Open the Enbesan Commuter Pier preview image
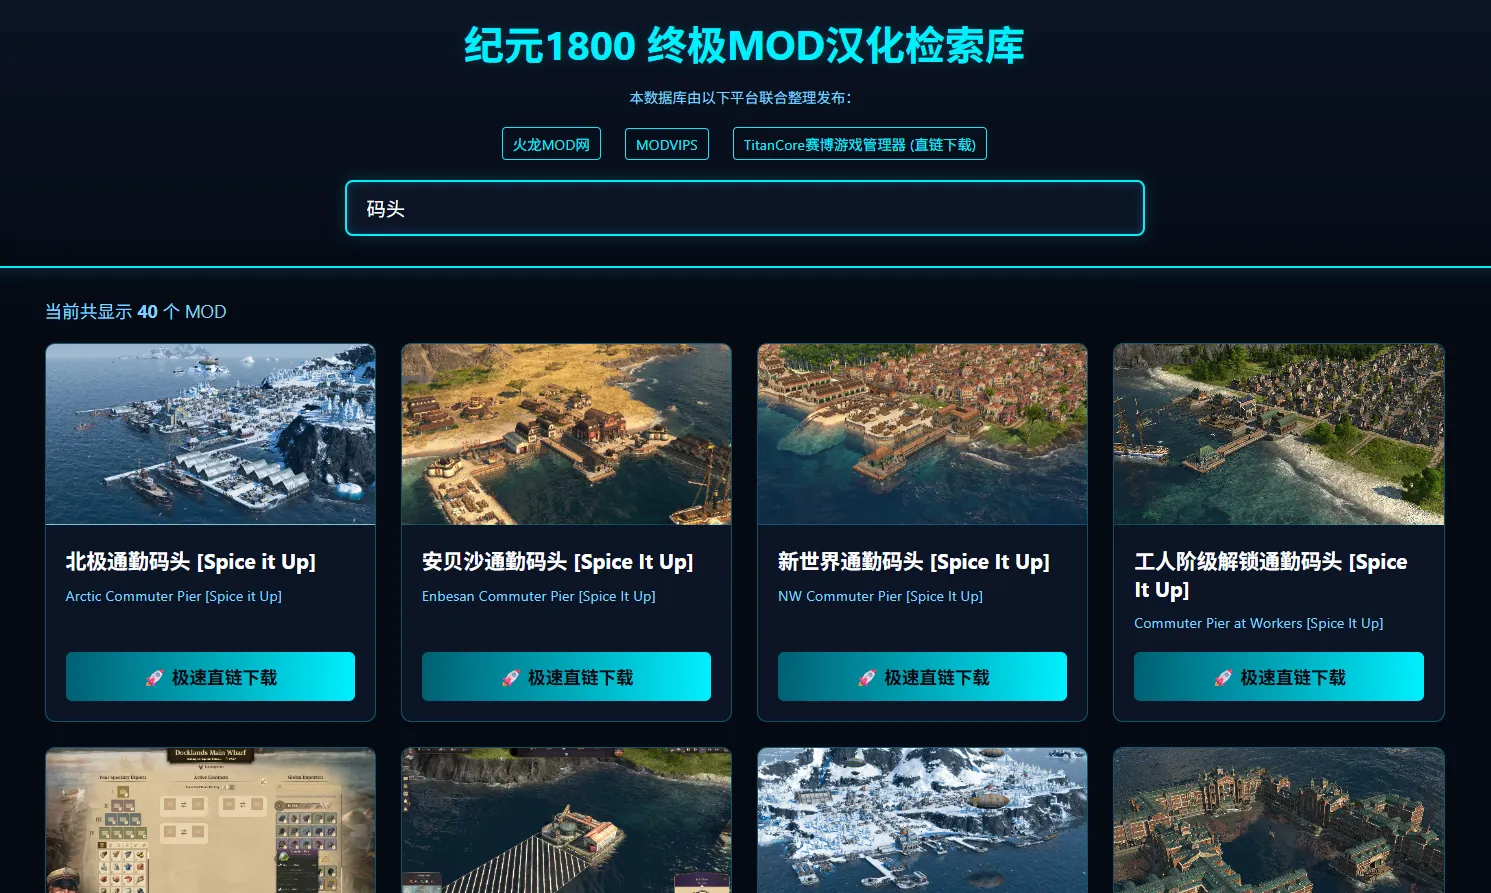This screenshot has width=1491, height=893. pyautogui.click(x=566, y=434)
